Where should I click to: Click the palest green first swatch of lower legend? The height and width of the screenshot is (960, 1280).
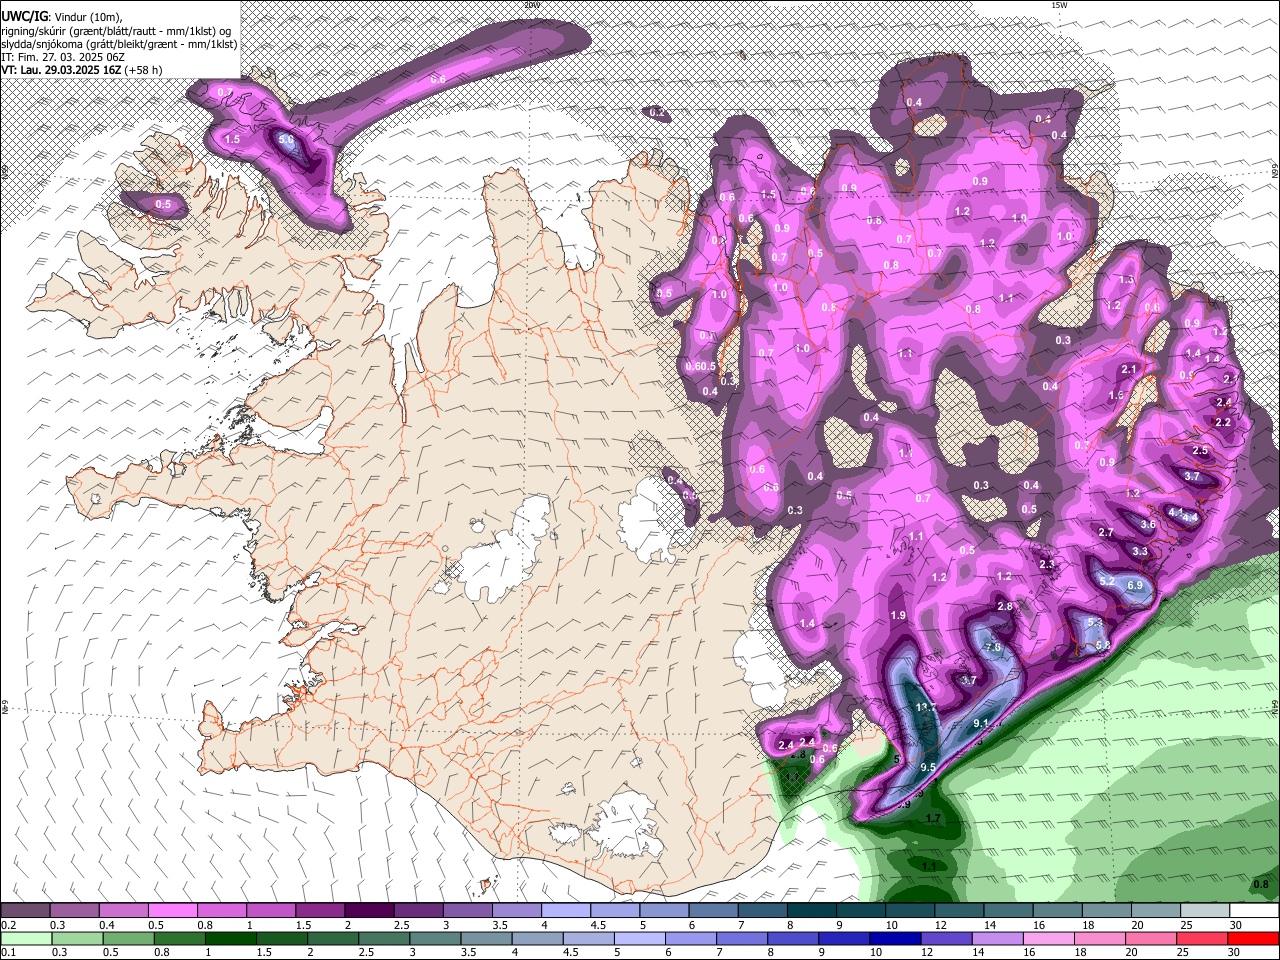click(26, 939)
